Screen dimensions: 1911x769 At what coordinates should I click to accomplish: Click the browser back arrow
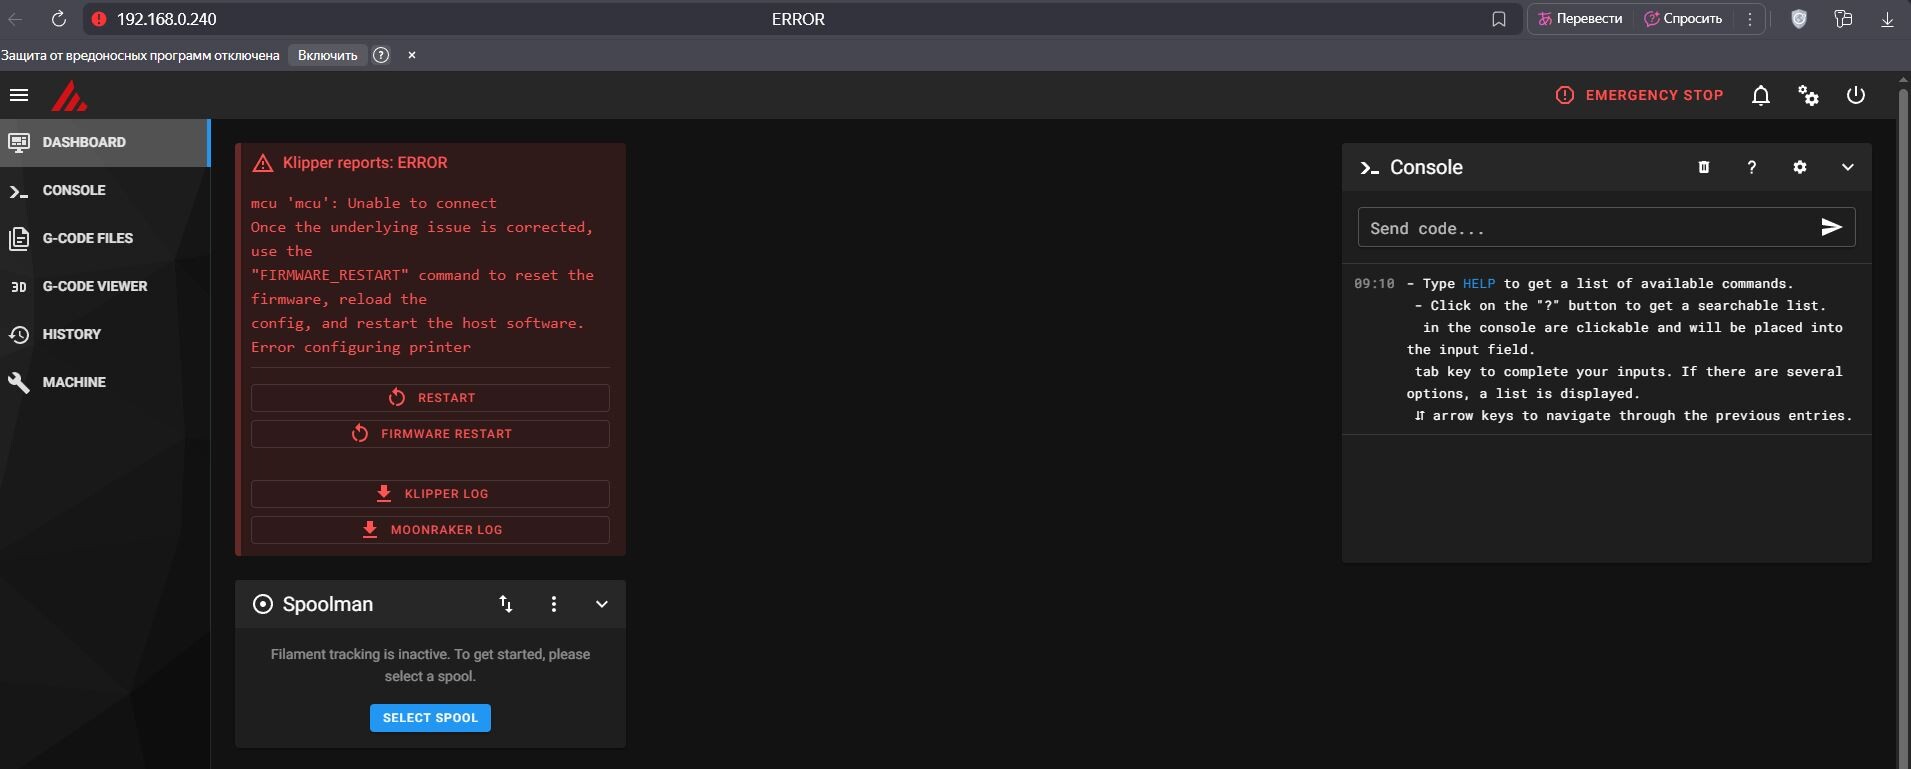pos(16,19)
